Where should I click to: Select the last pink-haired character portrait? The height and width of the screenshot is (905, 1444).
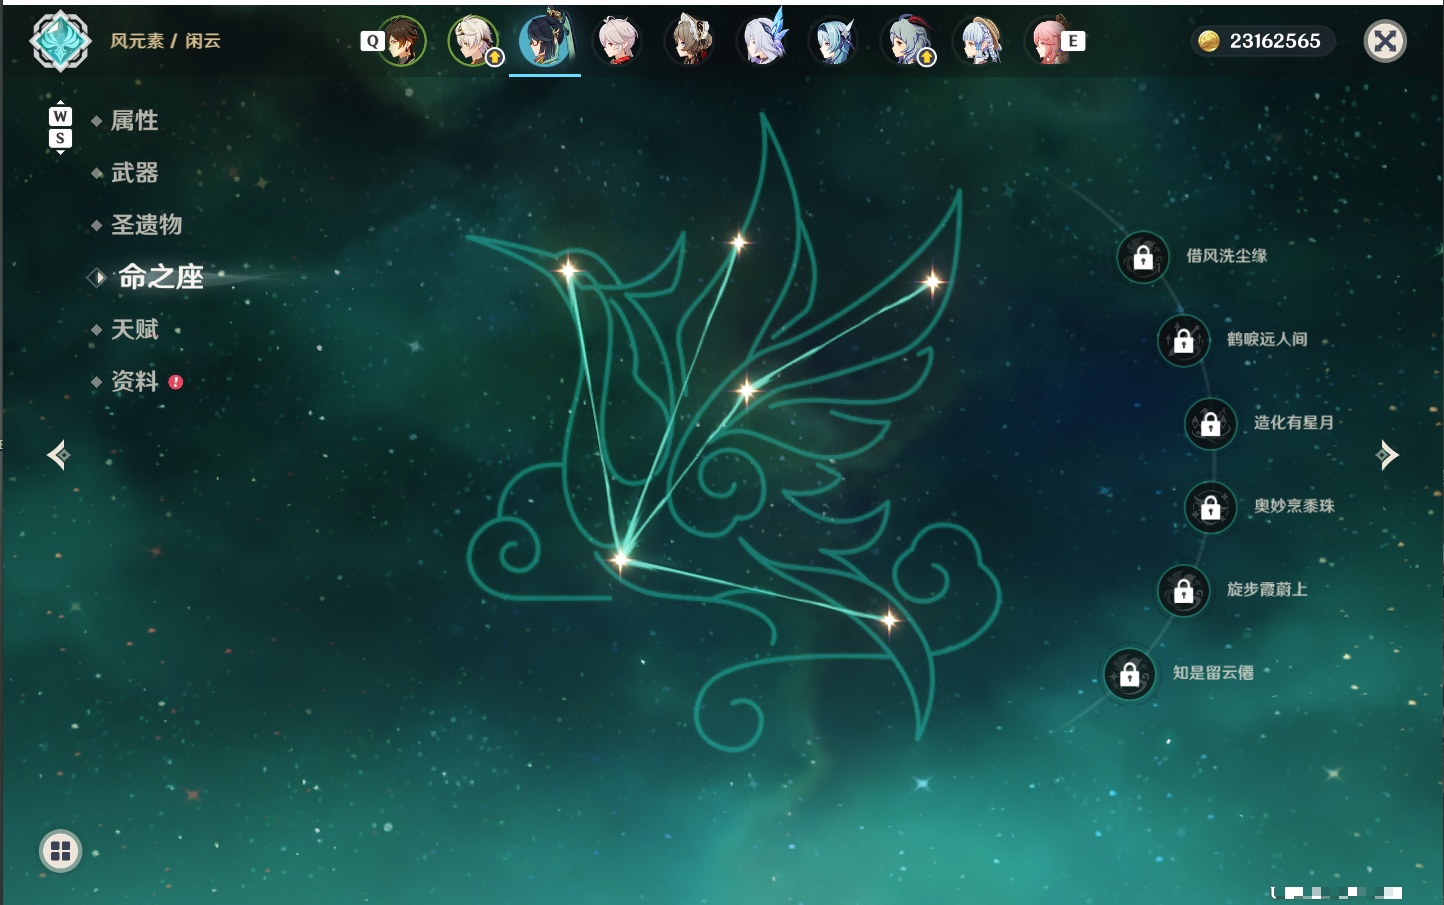[1049, 41]
